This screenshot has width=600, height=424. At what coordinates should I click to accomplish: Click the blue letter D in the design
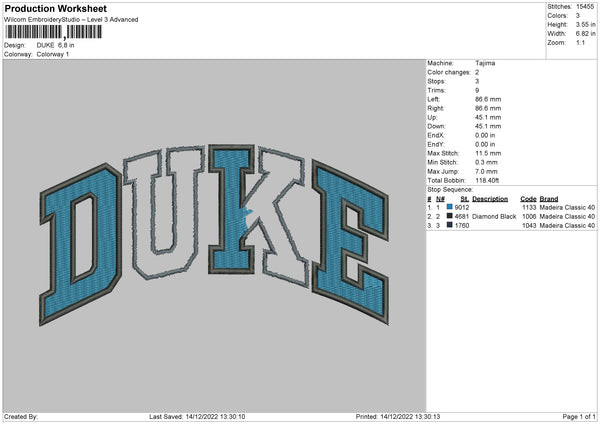(80, 244)
